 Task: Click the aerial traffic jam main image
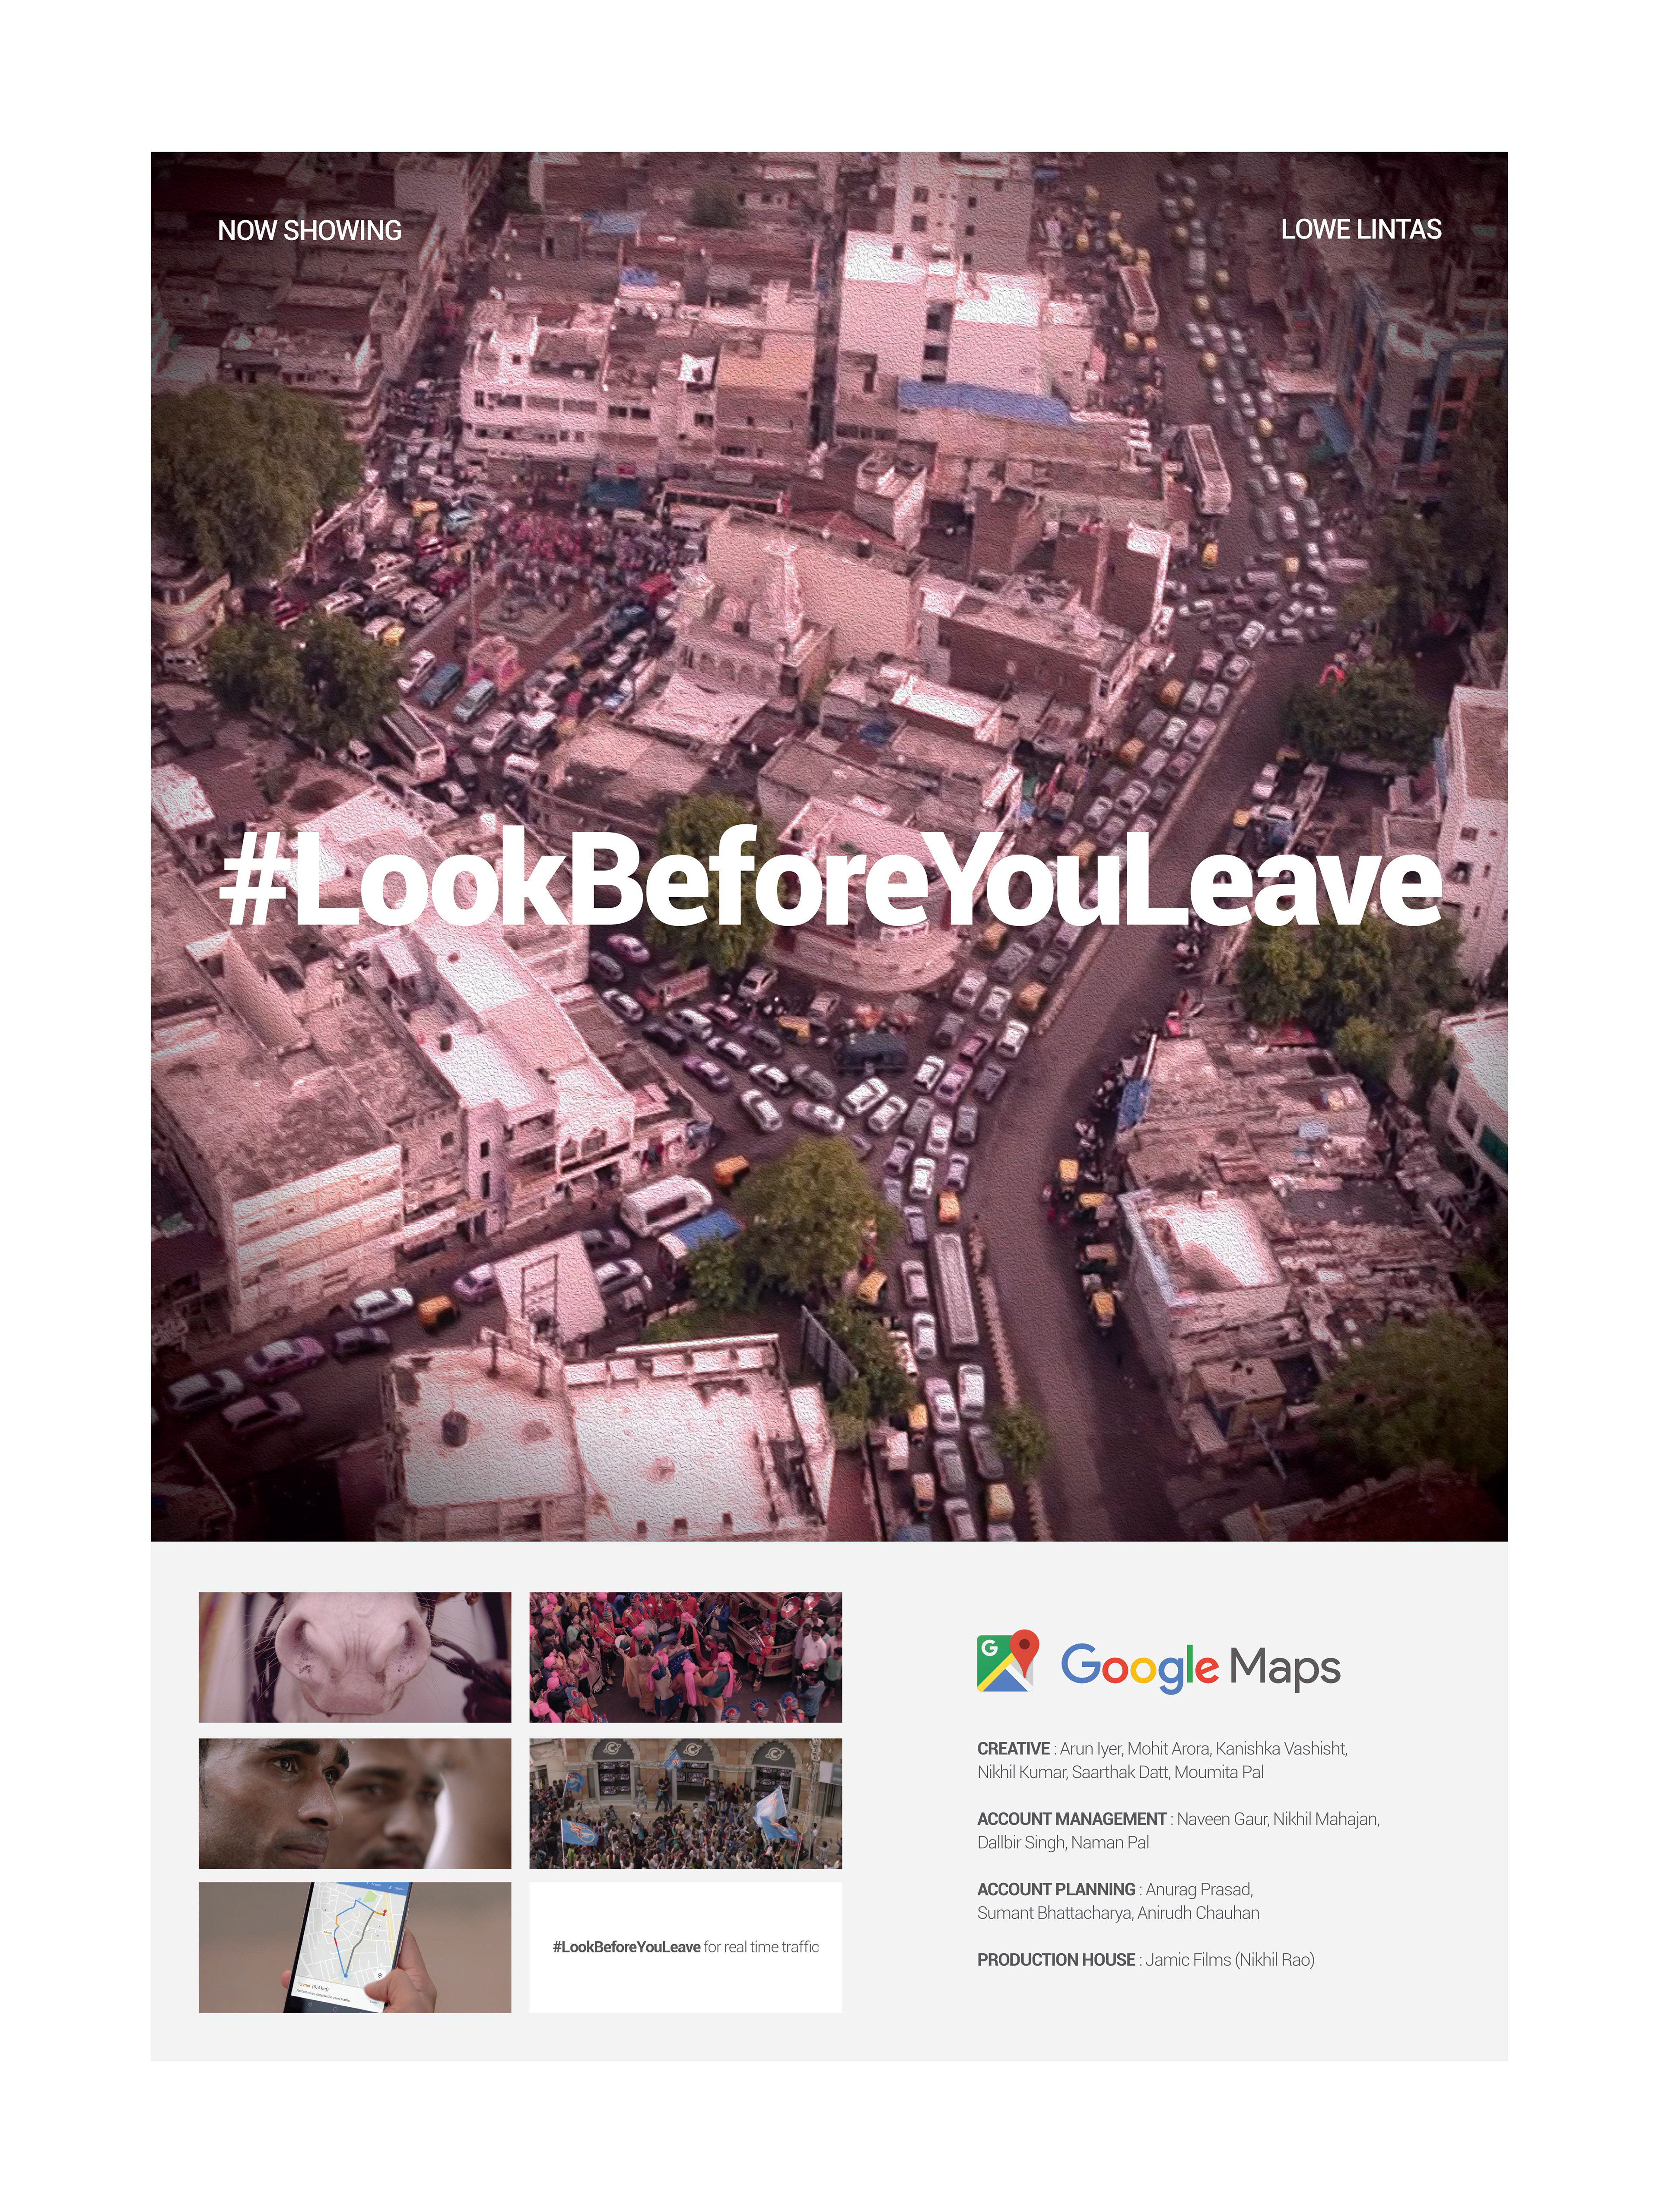click(x=829, y=846)
